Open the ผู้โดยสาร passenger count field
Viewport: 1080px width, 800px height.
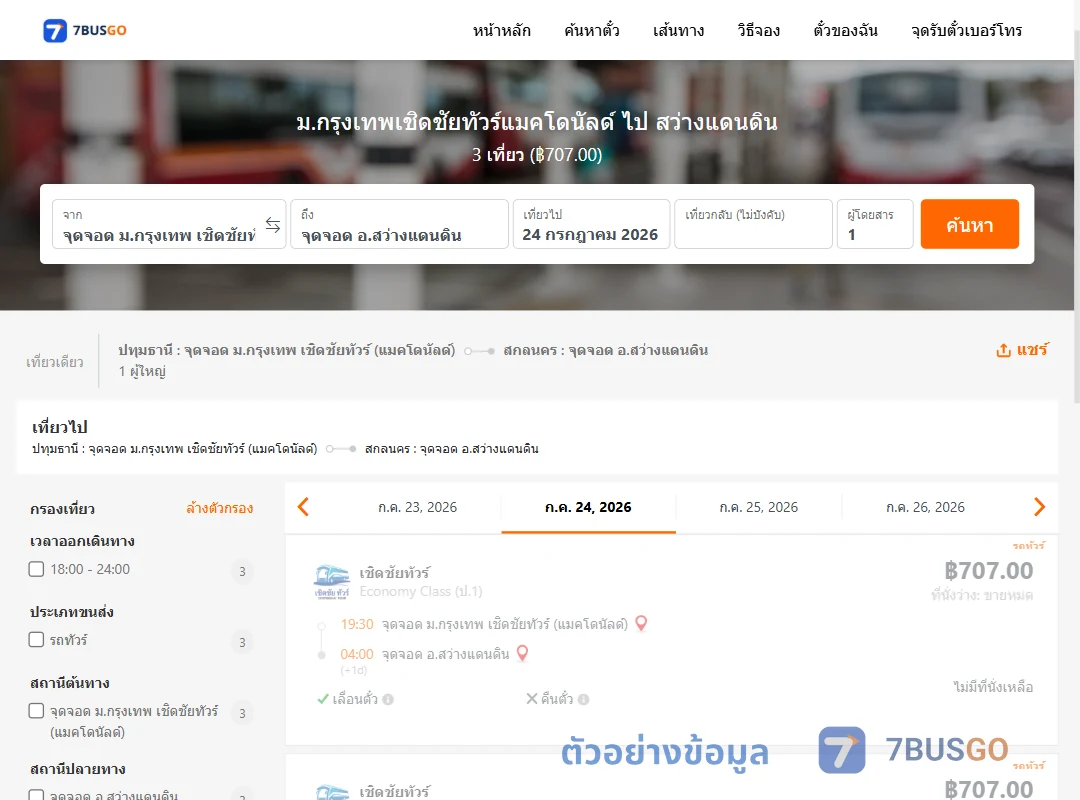pos(875,224)
